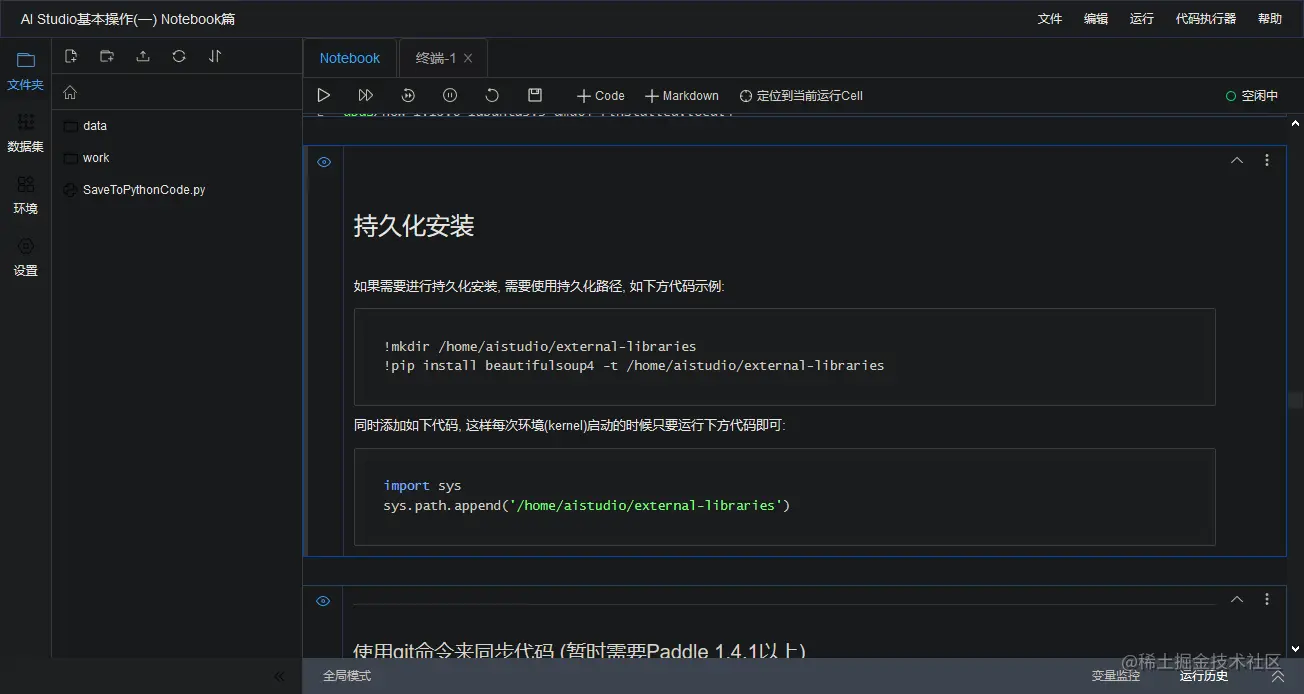
Task: Collapse the 持久化安装 cell
Action: [1237, 160]
